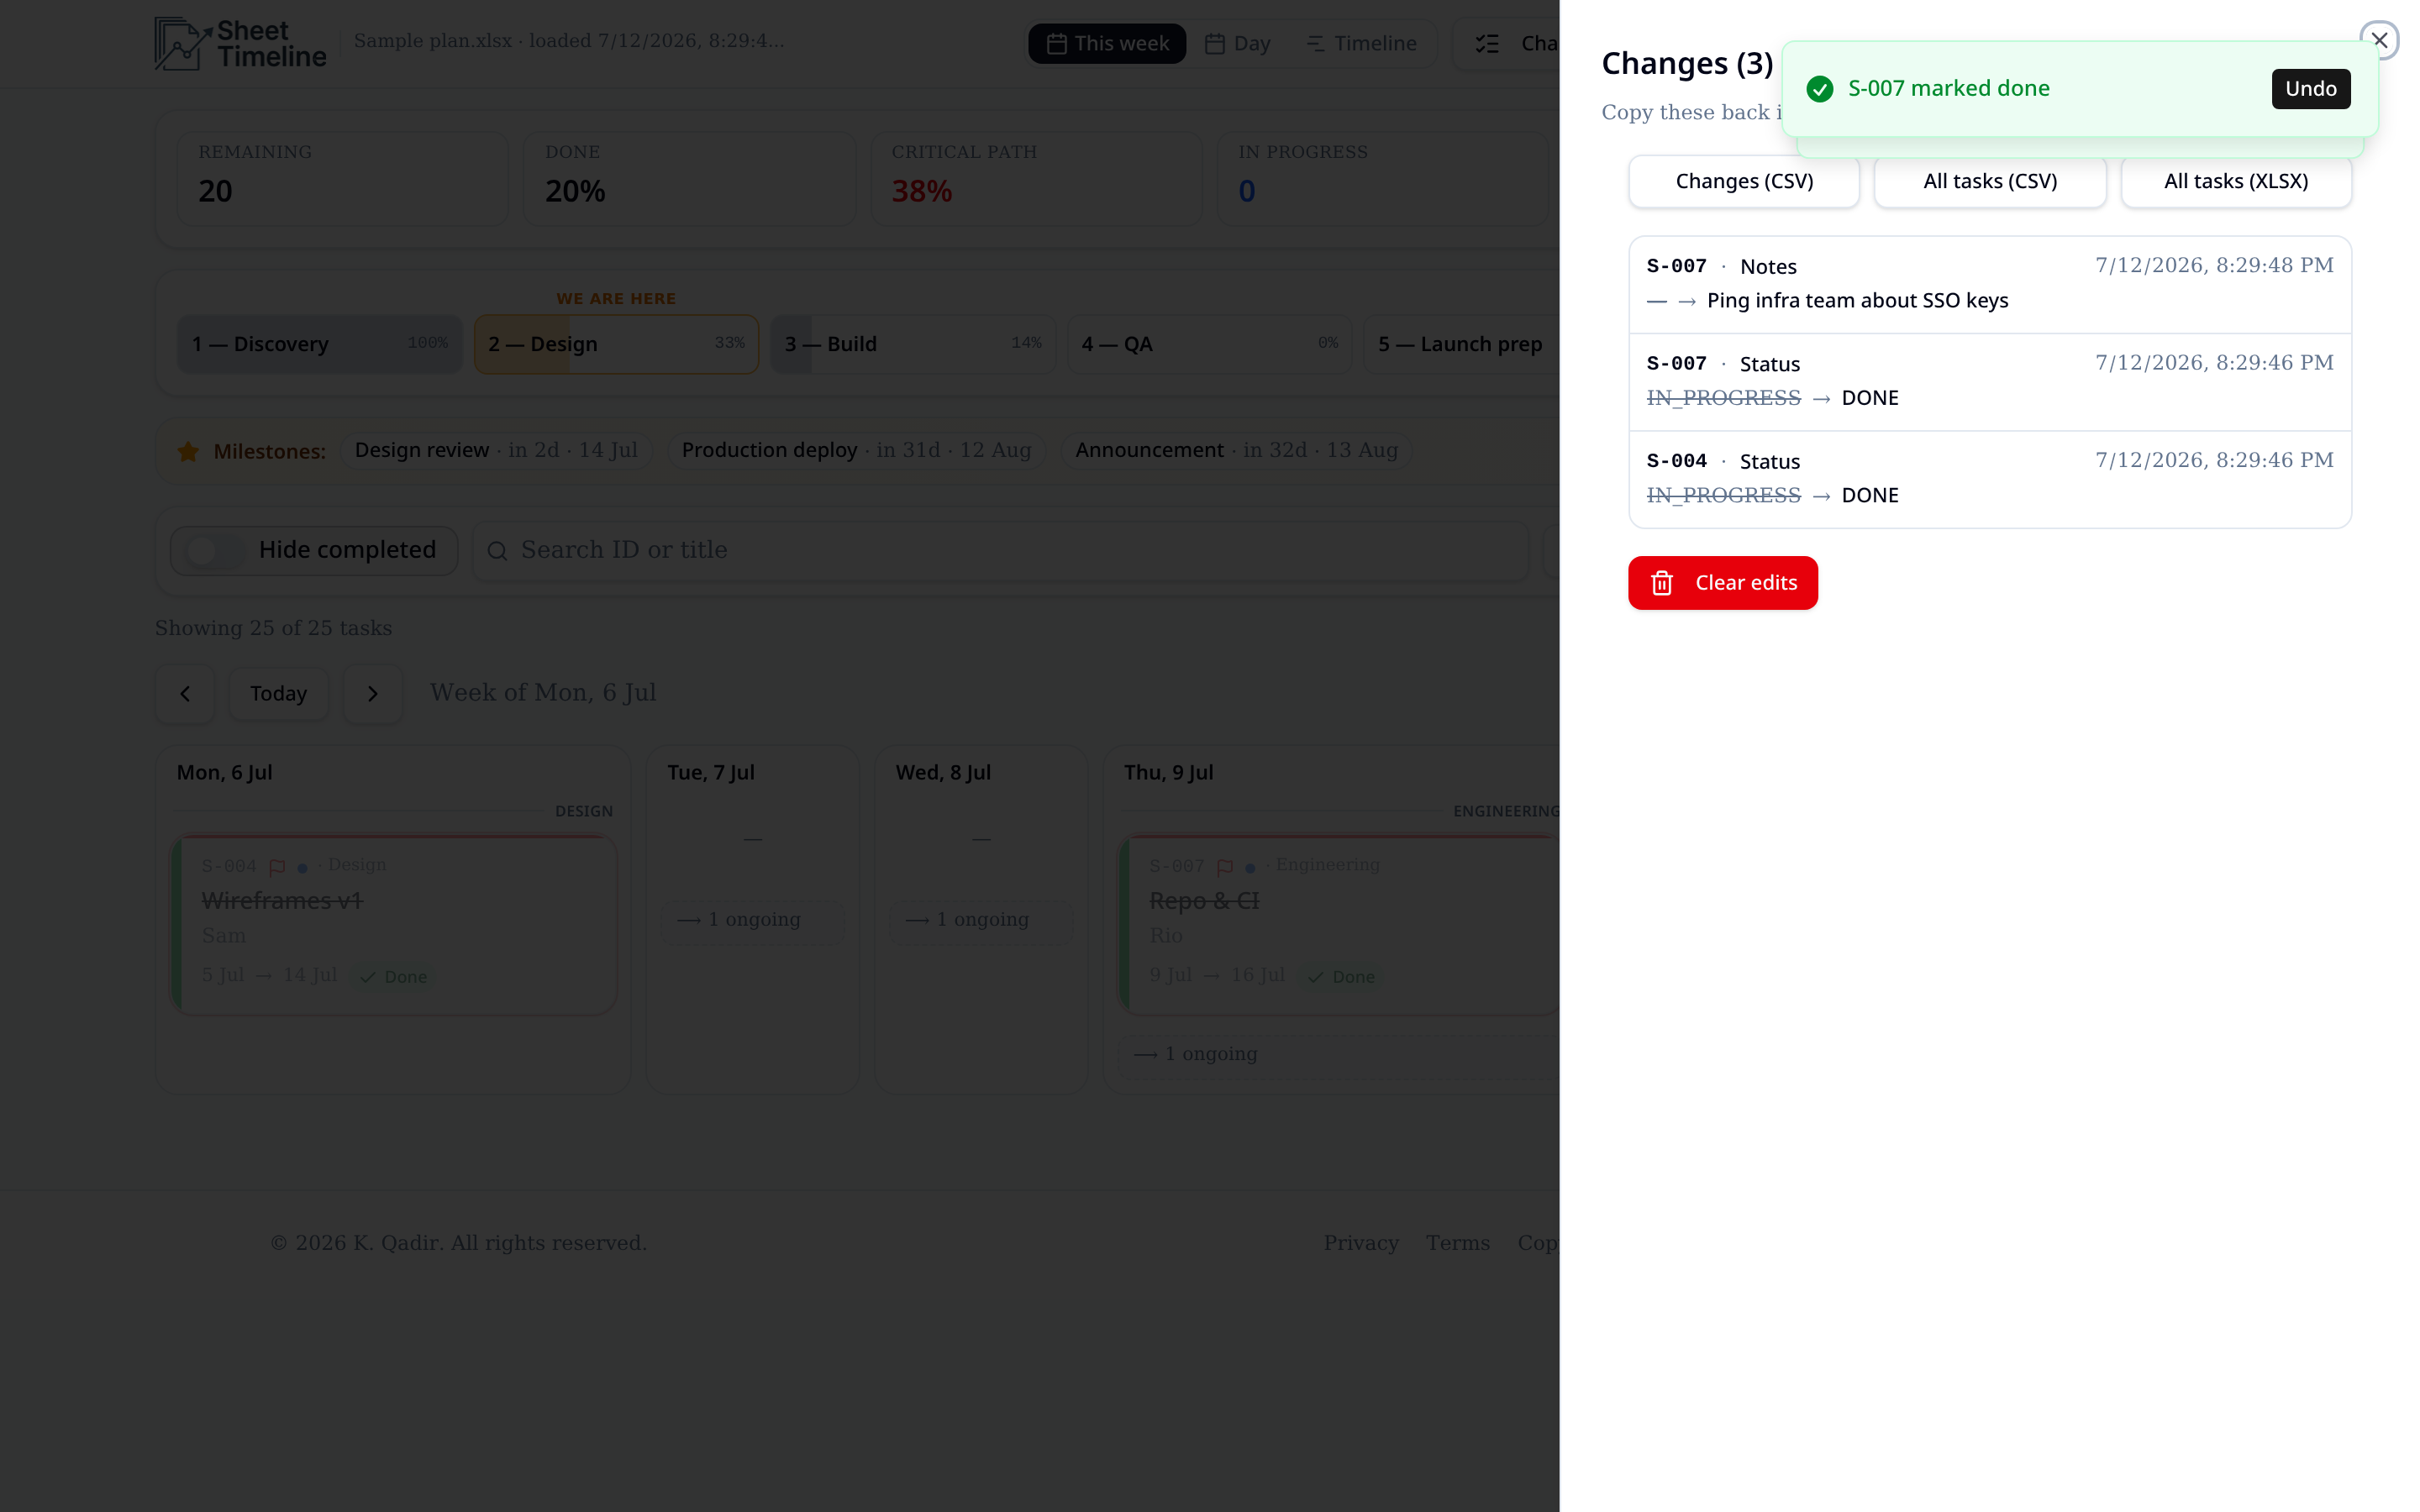The image size is (2420, 1512).
Task: Select phase 3 — Build
Action: (x=913, y=344)
